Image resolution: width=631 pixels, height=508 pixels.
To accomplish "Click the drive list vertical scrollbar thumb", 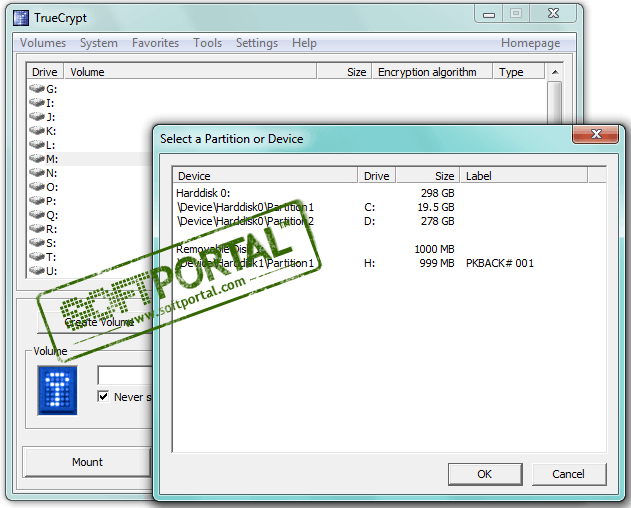I will pos(555,103).
